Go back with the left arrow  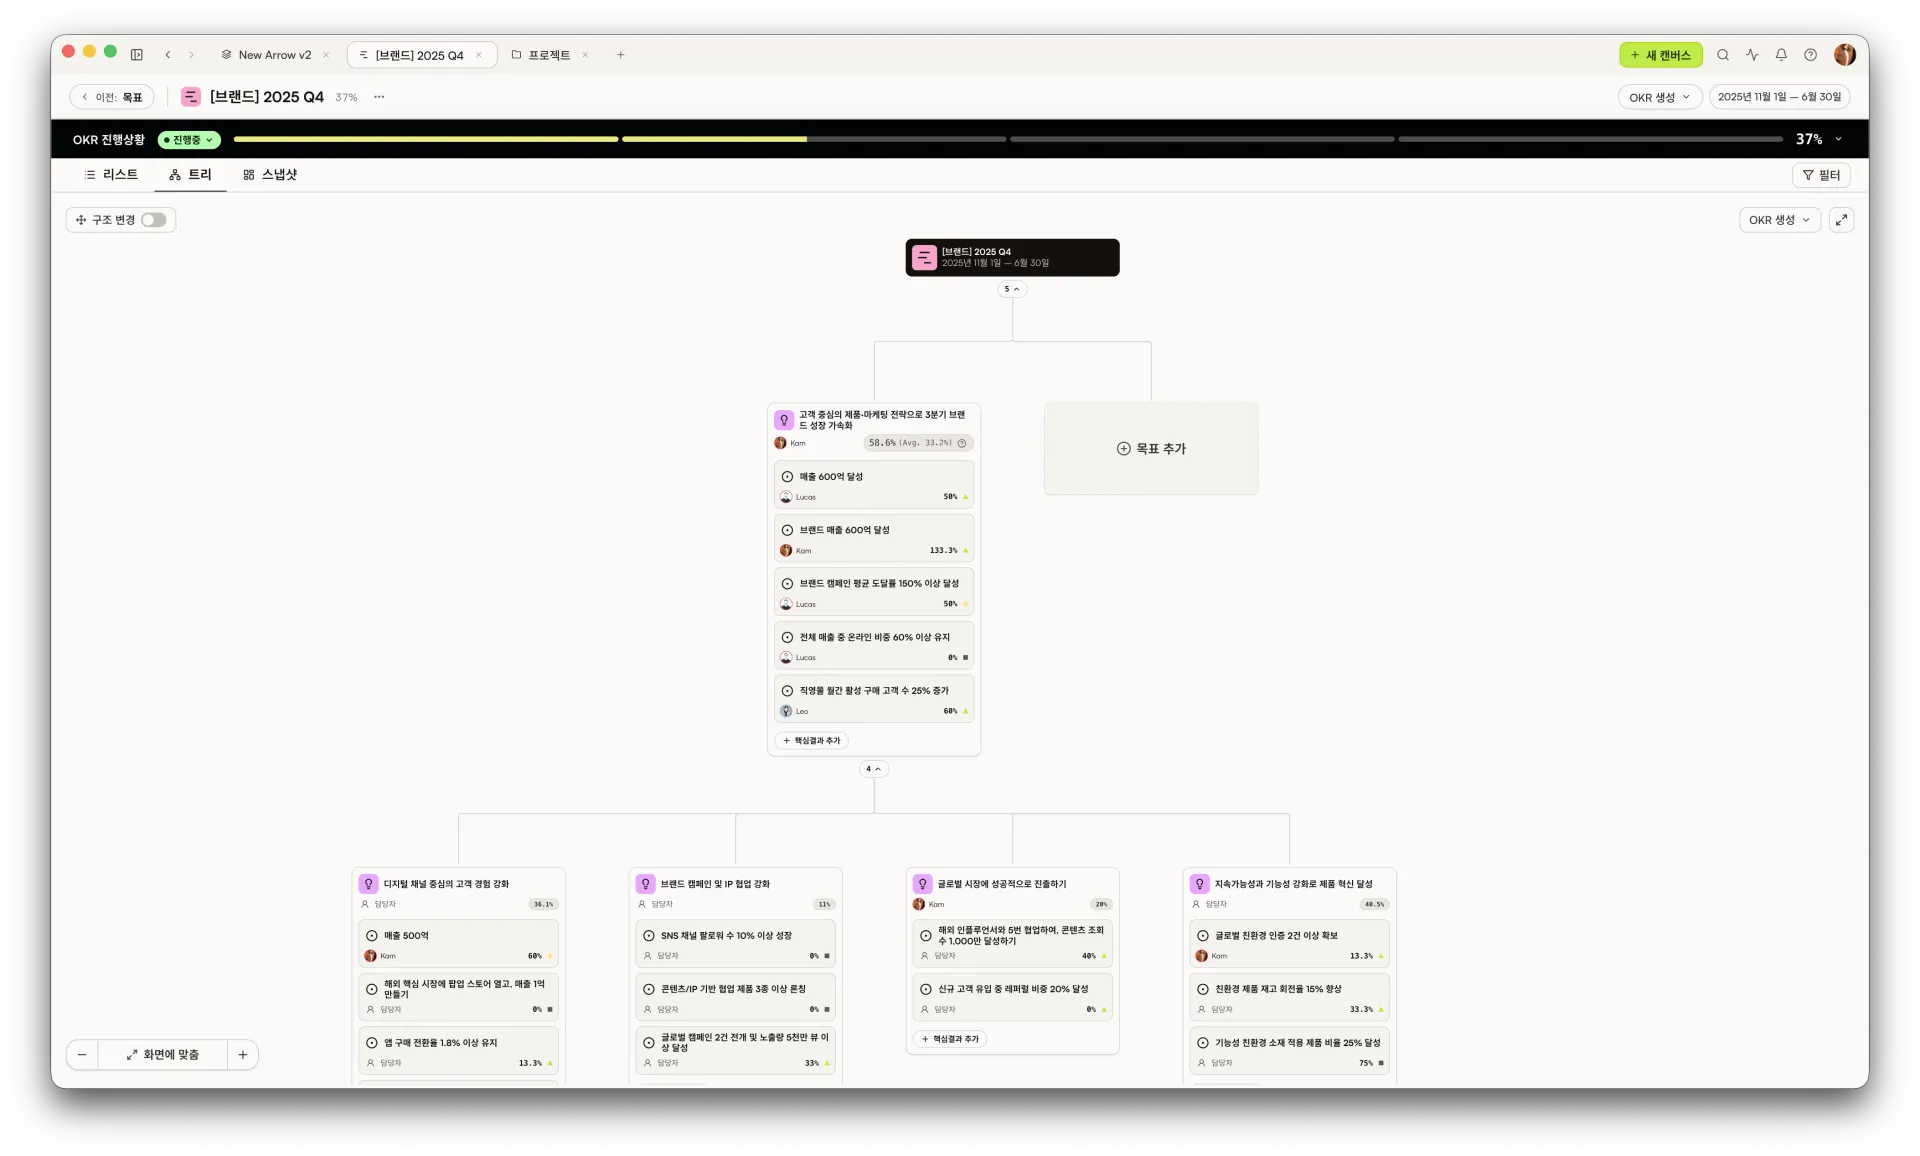pyautogui.click(x=168, y=55)
